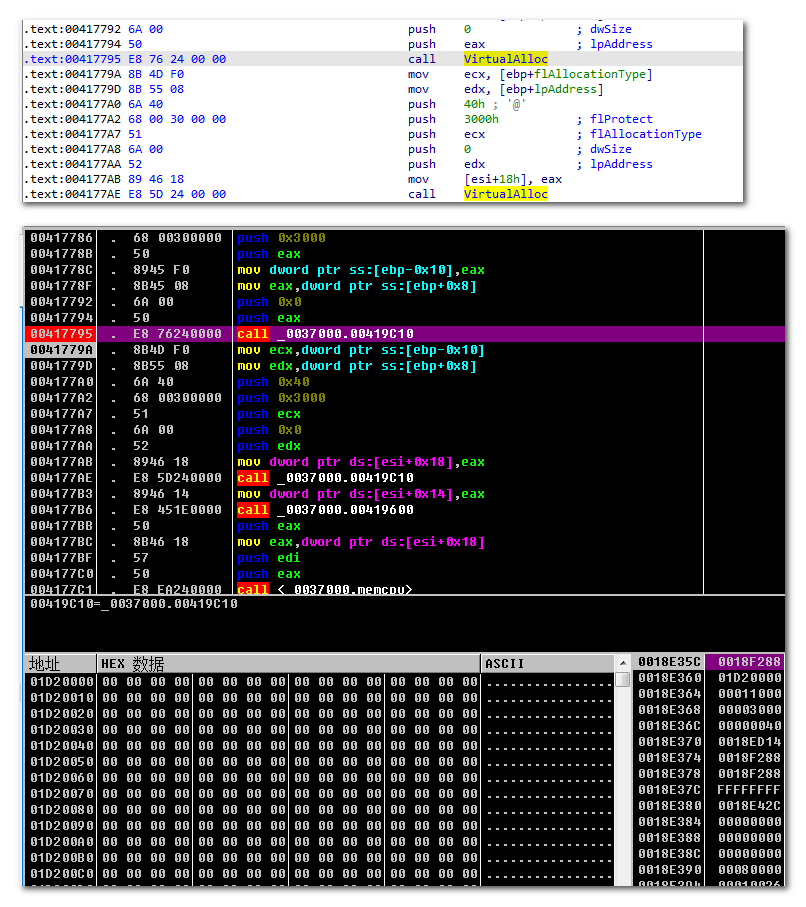Select debugger row 004177AB mov [esi+0x18],eax

tap(404, 462)
